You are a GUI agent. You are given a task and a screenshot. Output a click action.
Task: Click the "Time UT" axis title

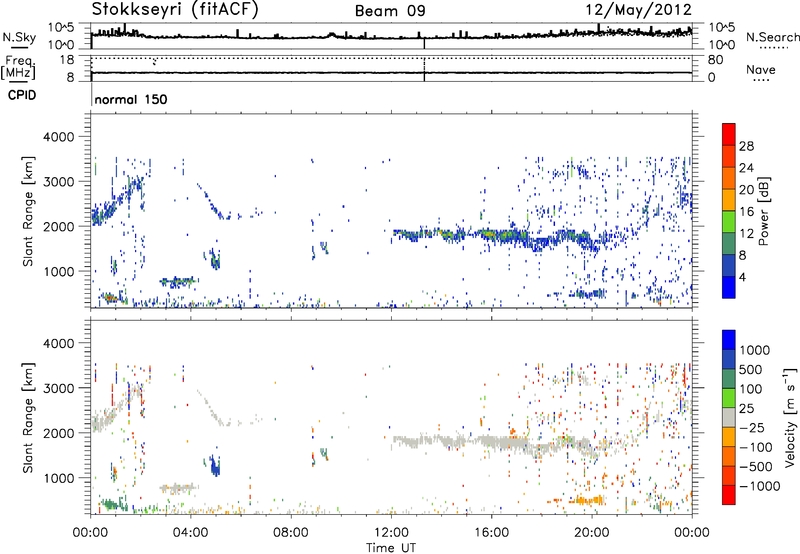(x=391, y=548)
